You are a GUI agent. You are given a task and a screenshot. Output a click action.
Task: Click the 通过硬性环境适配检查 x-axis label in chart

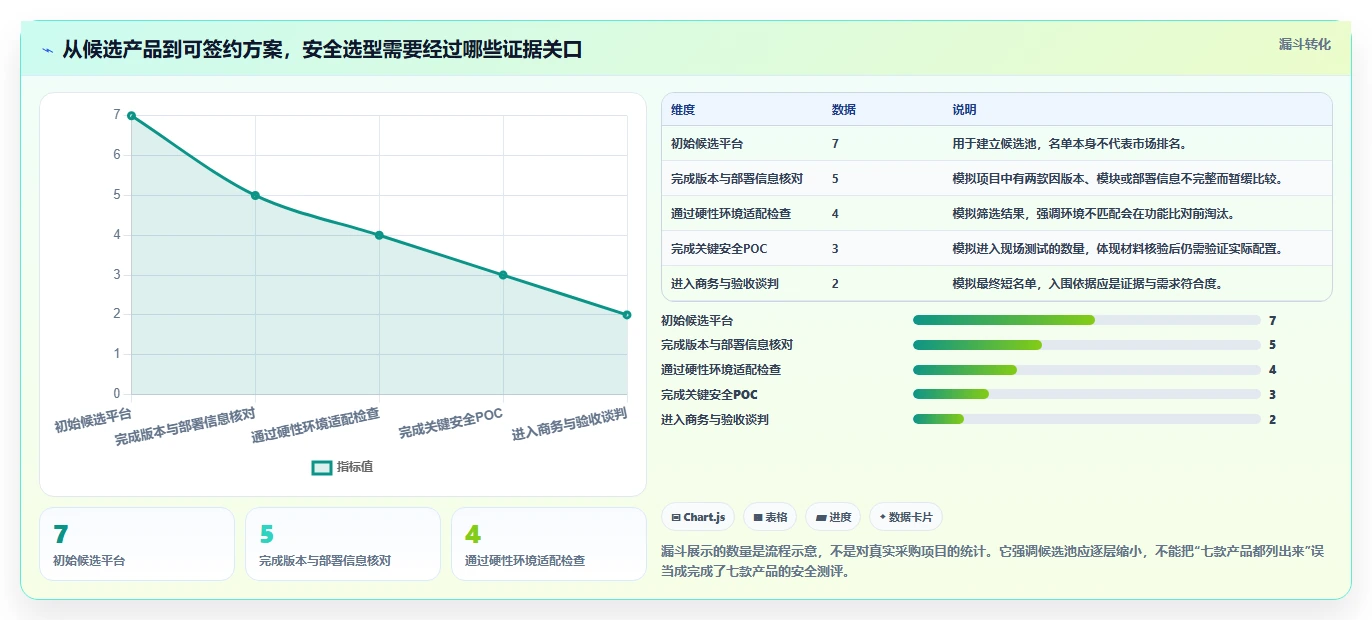pos(316,426)
